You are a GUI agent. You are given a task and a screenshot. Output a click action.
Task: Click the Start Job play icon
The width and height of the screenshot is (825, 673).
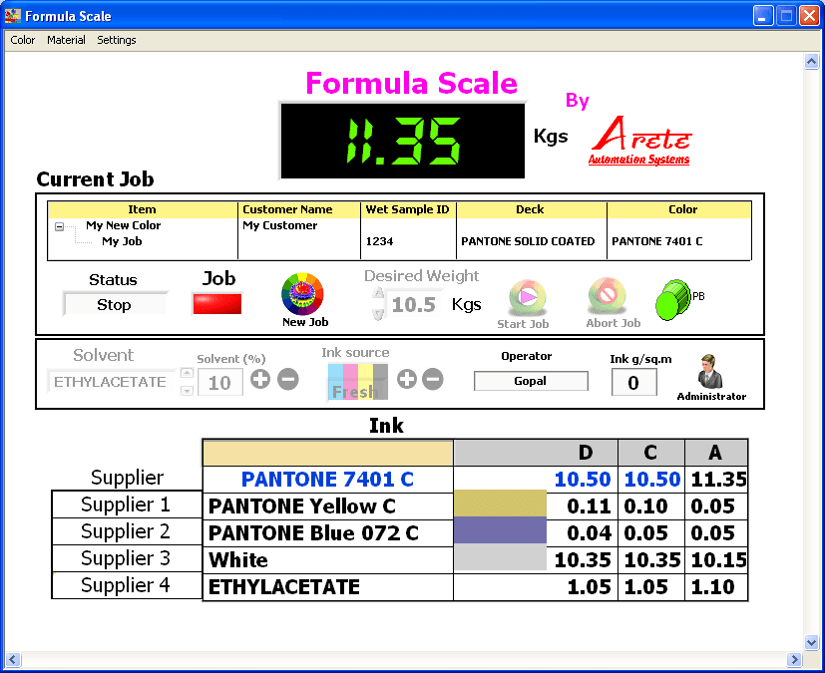pyautogui.click(x=527, y=297)
